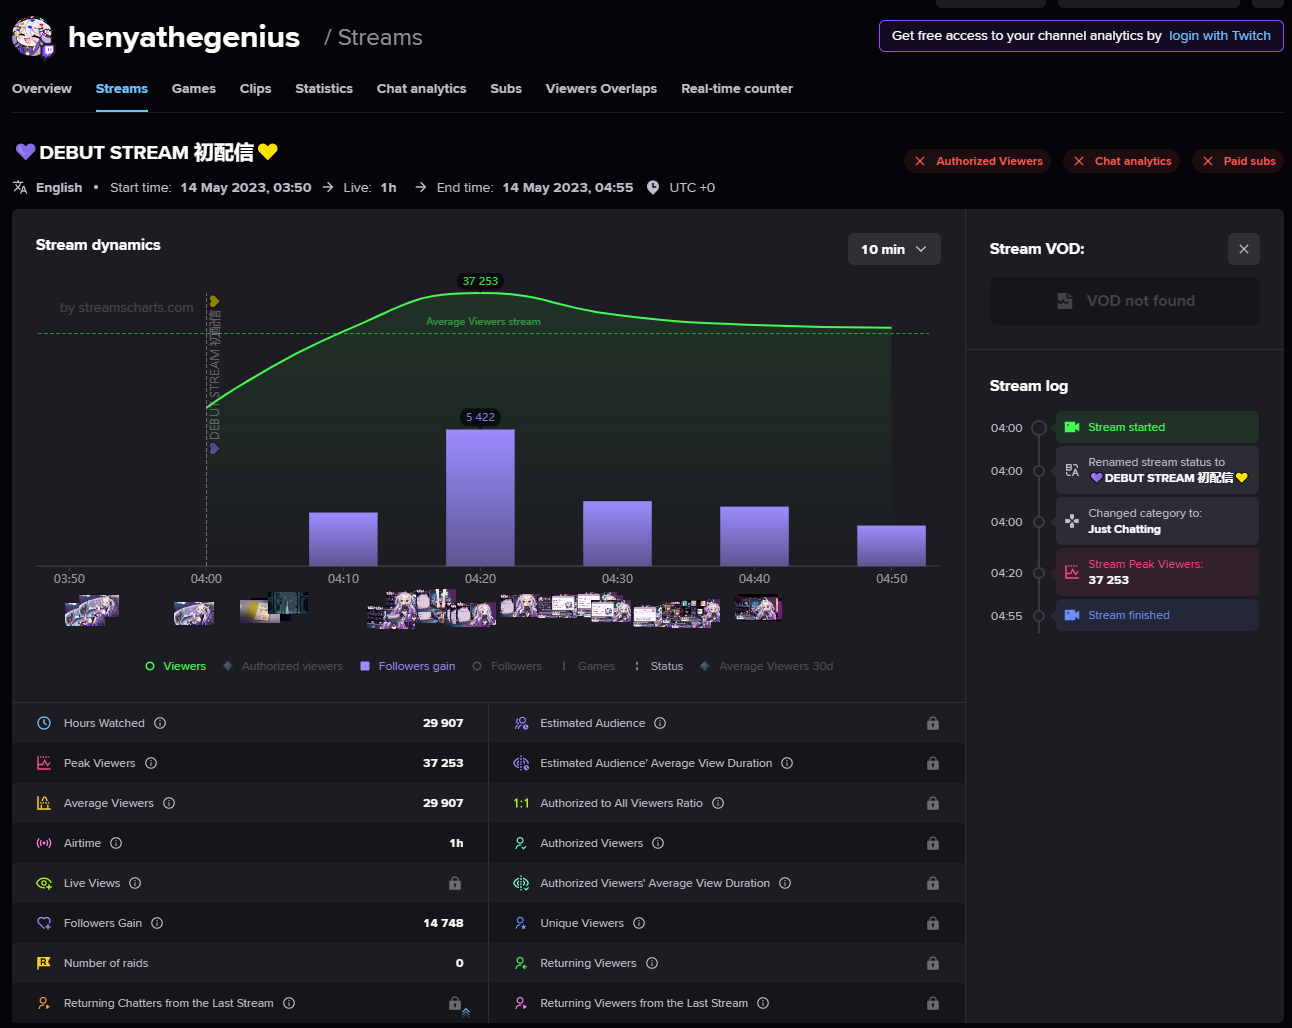Toggle Status series in chart legend
This screenshot has width=1292, height=1028.
658,666
